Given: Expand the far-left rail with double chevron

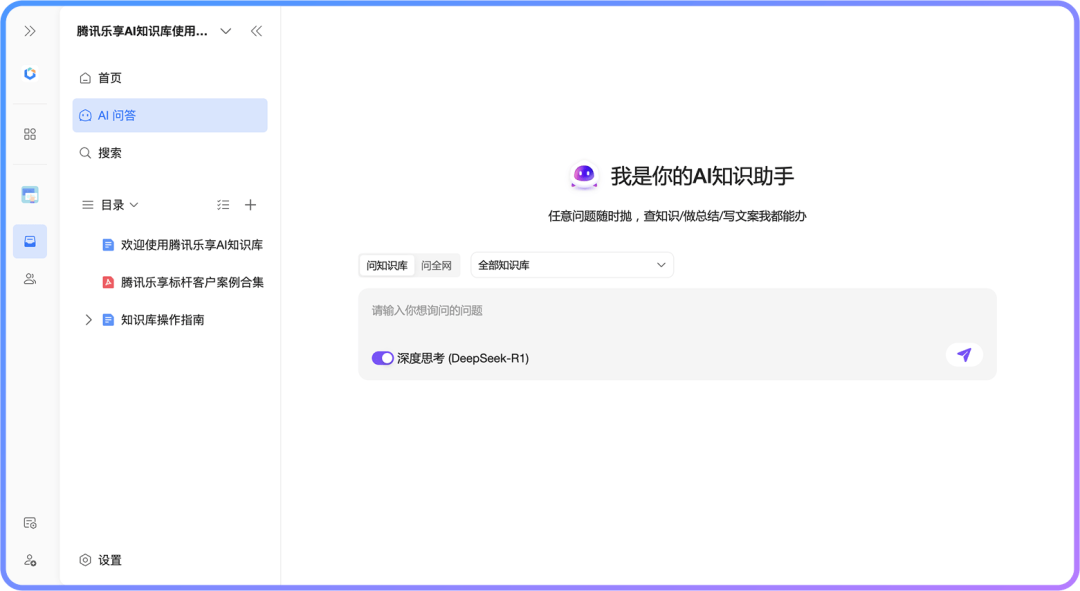Looking at the screenshot, I should (x=30, y=31).
